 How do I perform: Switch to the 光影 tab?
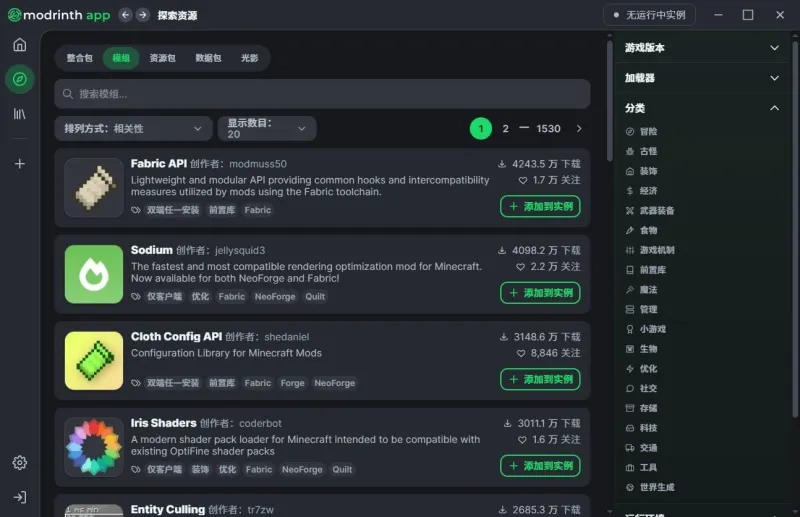[249, 58]
